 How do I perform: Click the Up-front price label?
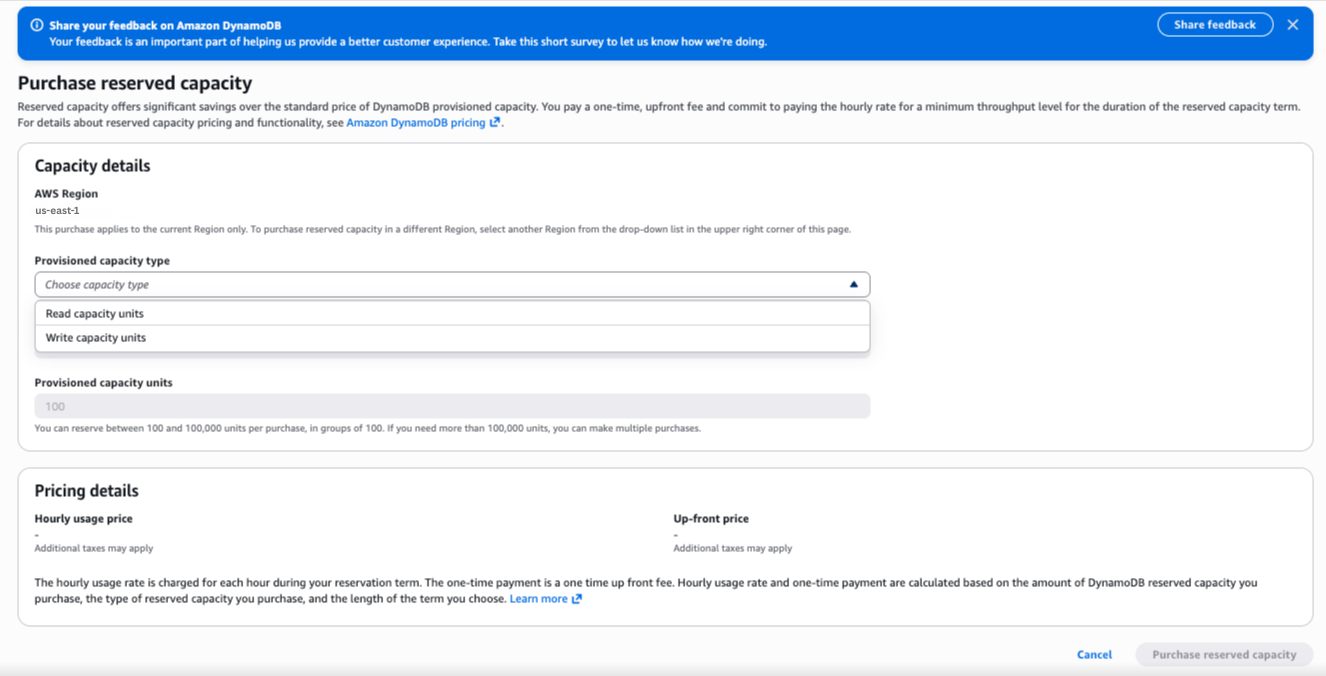point(711,519)
